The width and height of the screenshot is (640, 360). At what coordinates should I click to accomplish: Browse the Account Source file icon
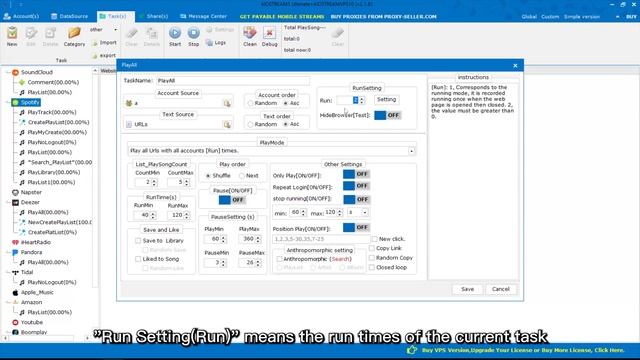point(227,103)
